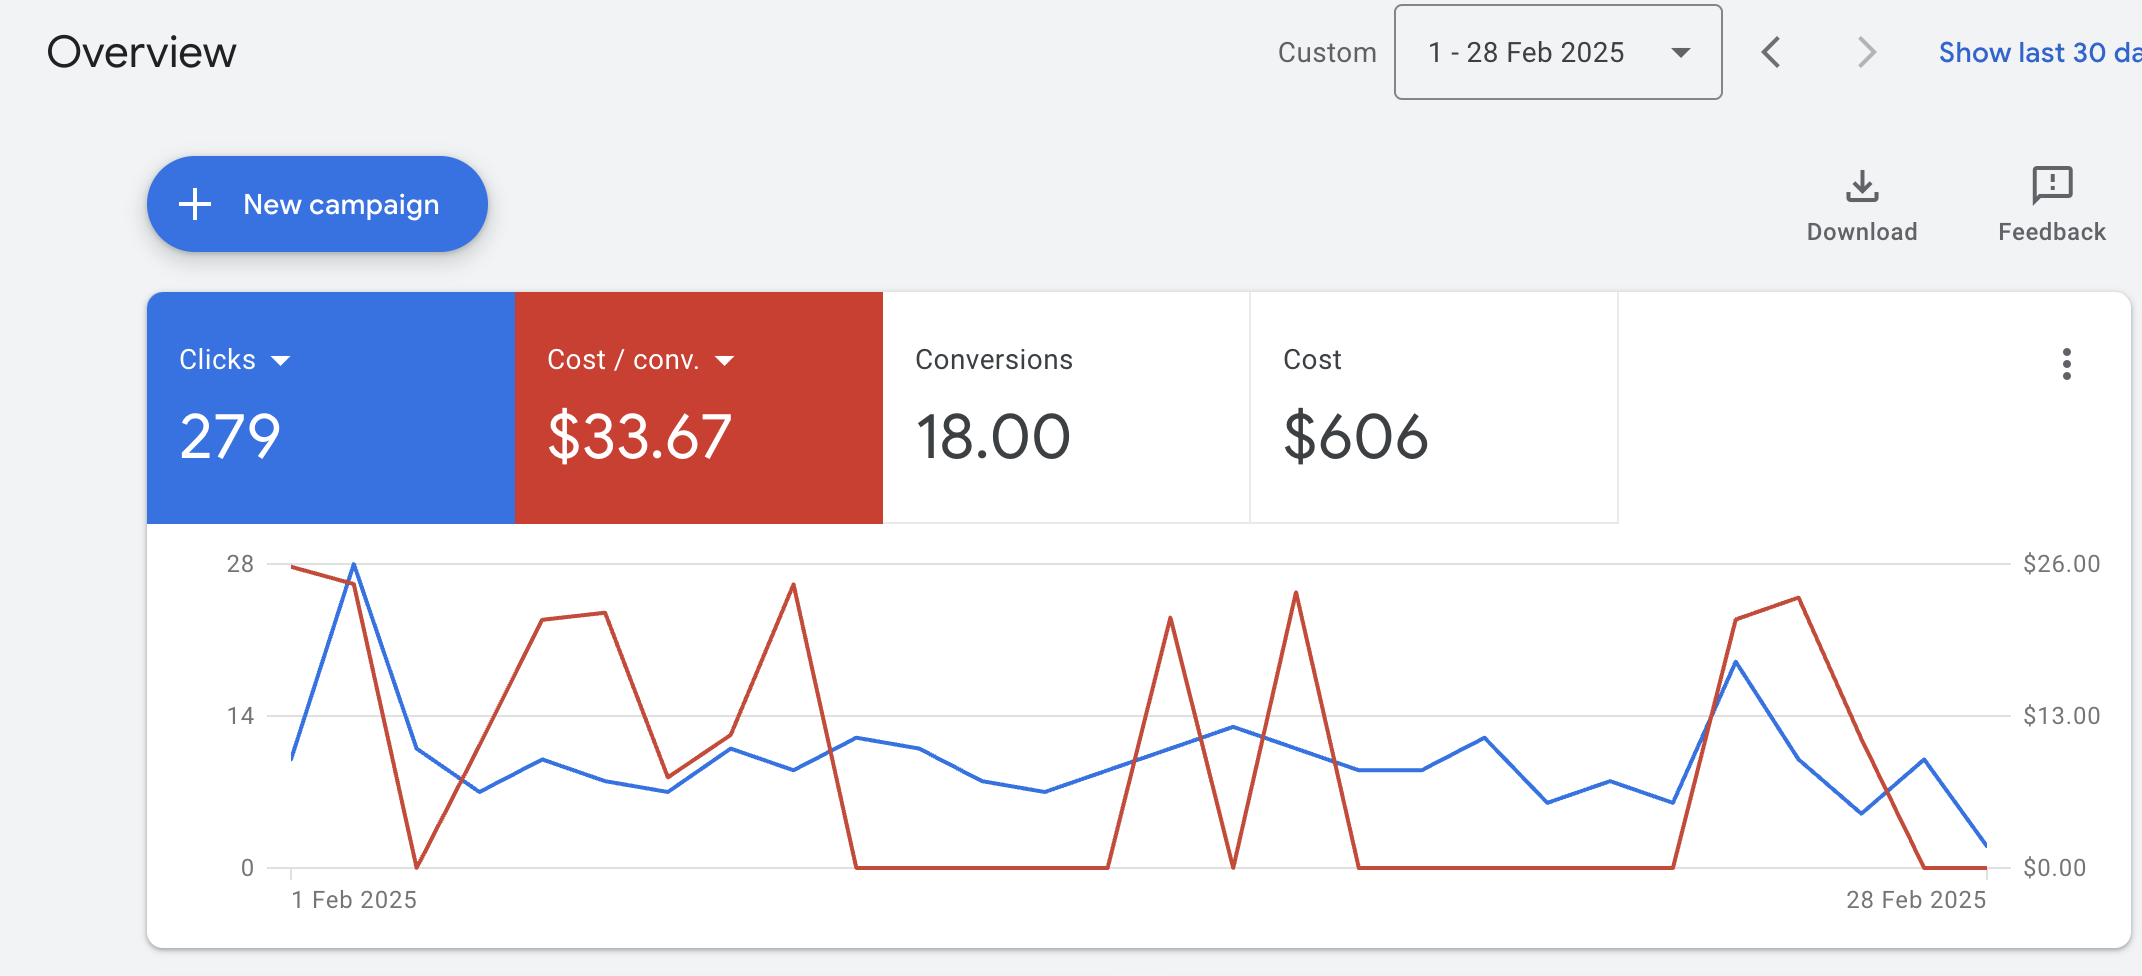Click the 1 Feb 2025 axis label
The width and height of the screenshot is (2142, 976).
coord(354,900)
